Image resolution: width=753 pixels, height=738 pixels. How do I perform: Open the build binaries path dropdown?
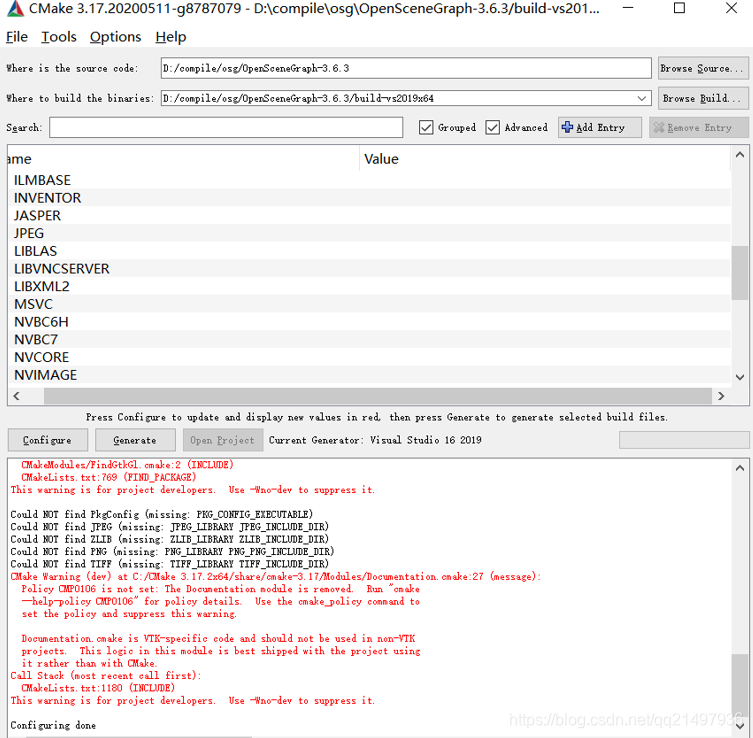642,98
